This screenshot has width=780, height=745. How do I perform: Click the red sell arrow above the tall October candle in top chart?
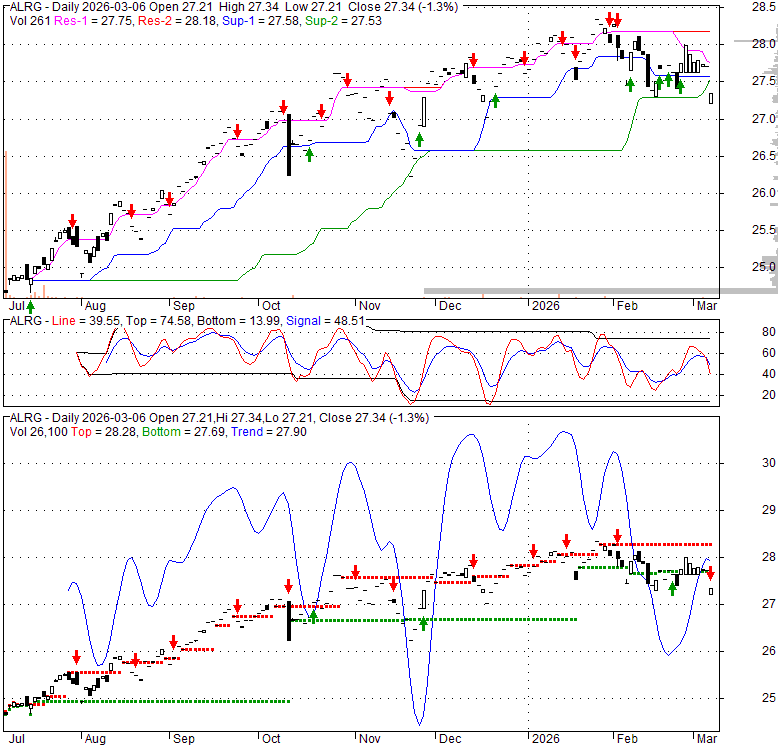(x=284, y=105)
